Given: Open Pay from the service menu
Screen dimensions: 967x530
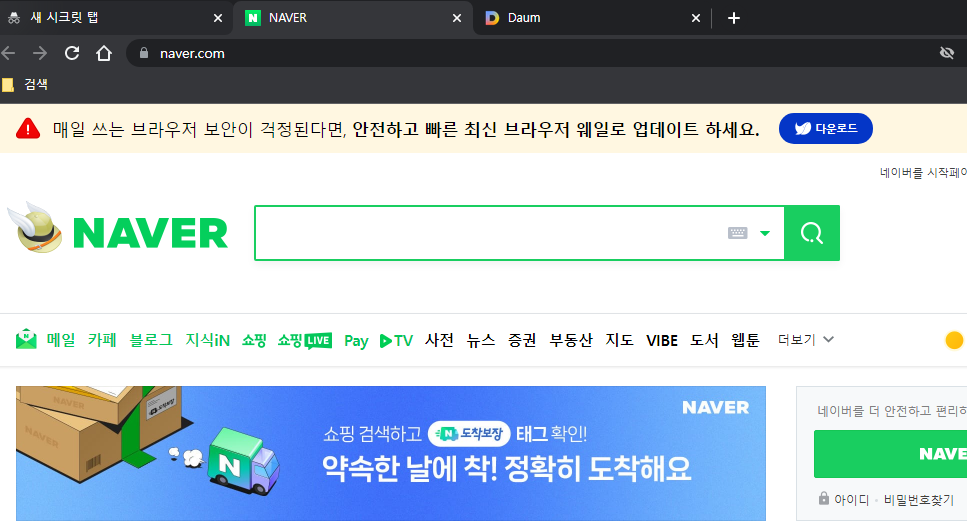Looking at the screenshot, I should click(356, 341).
